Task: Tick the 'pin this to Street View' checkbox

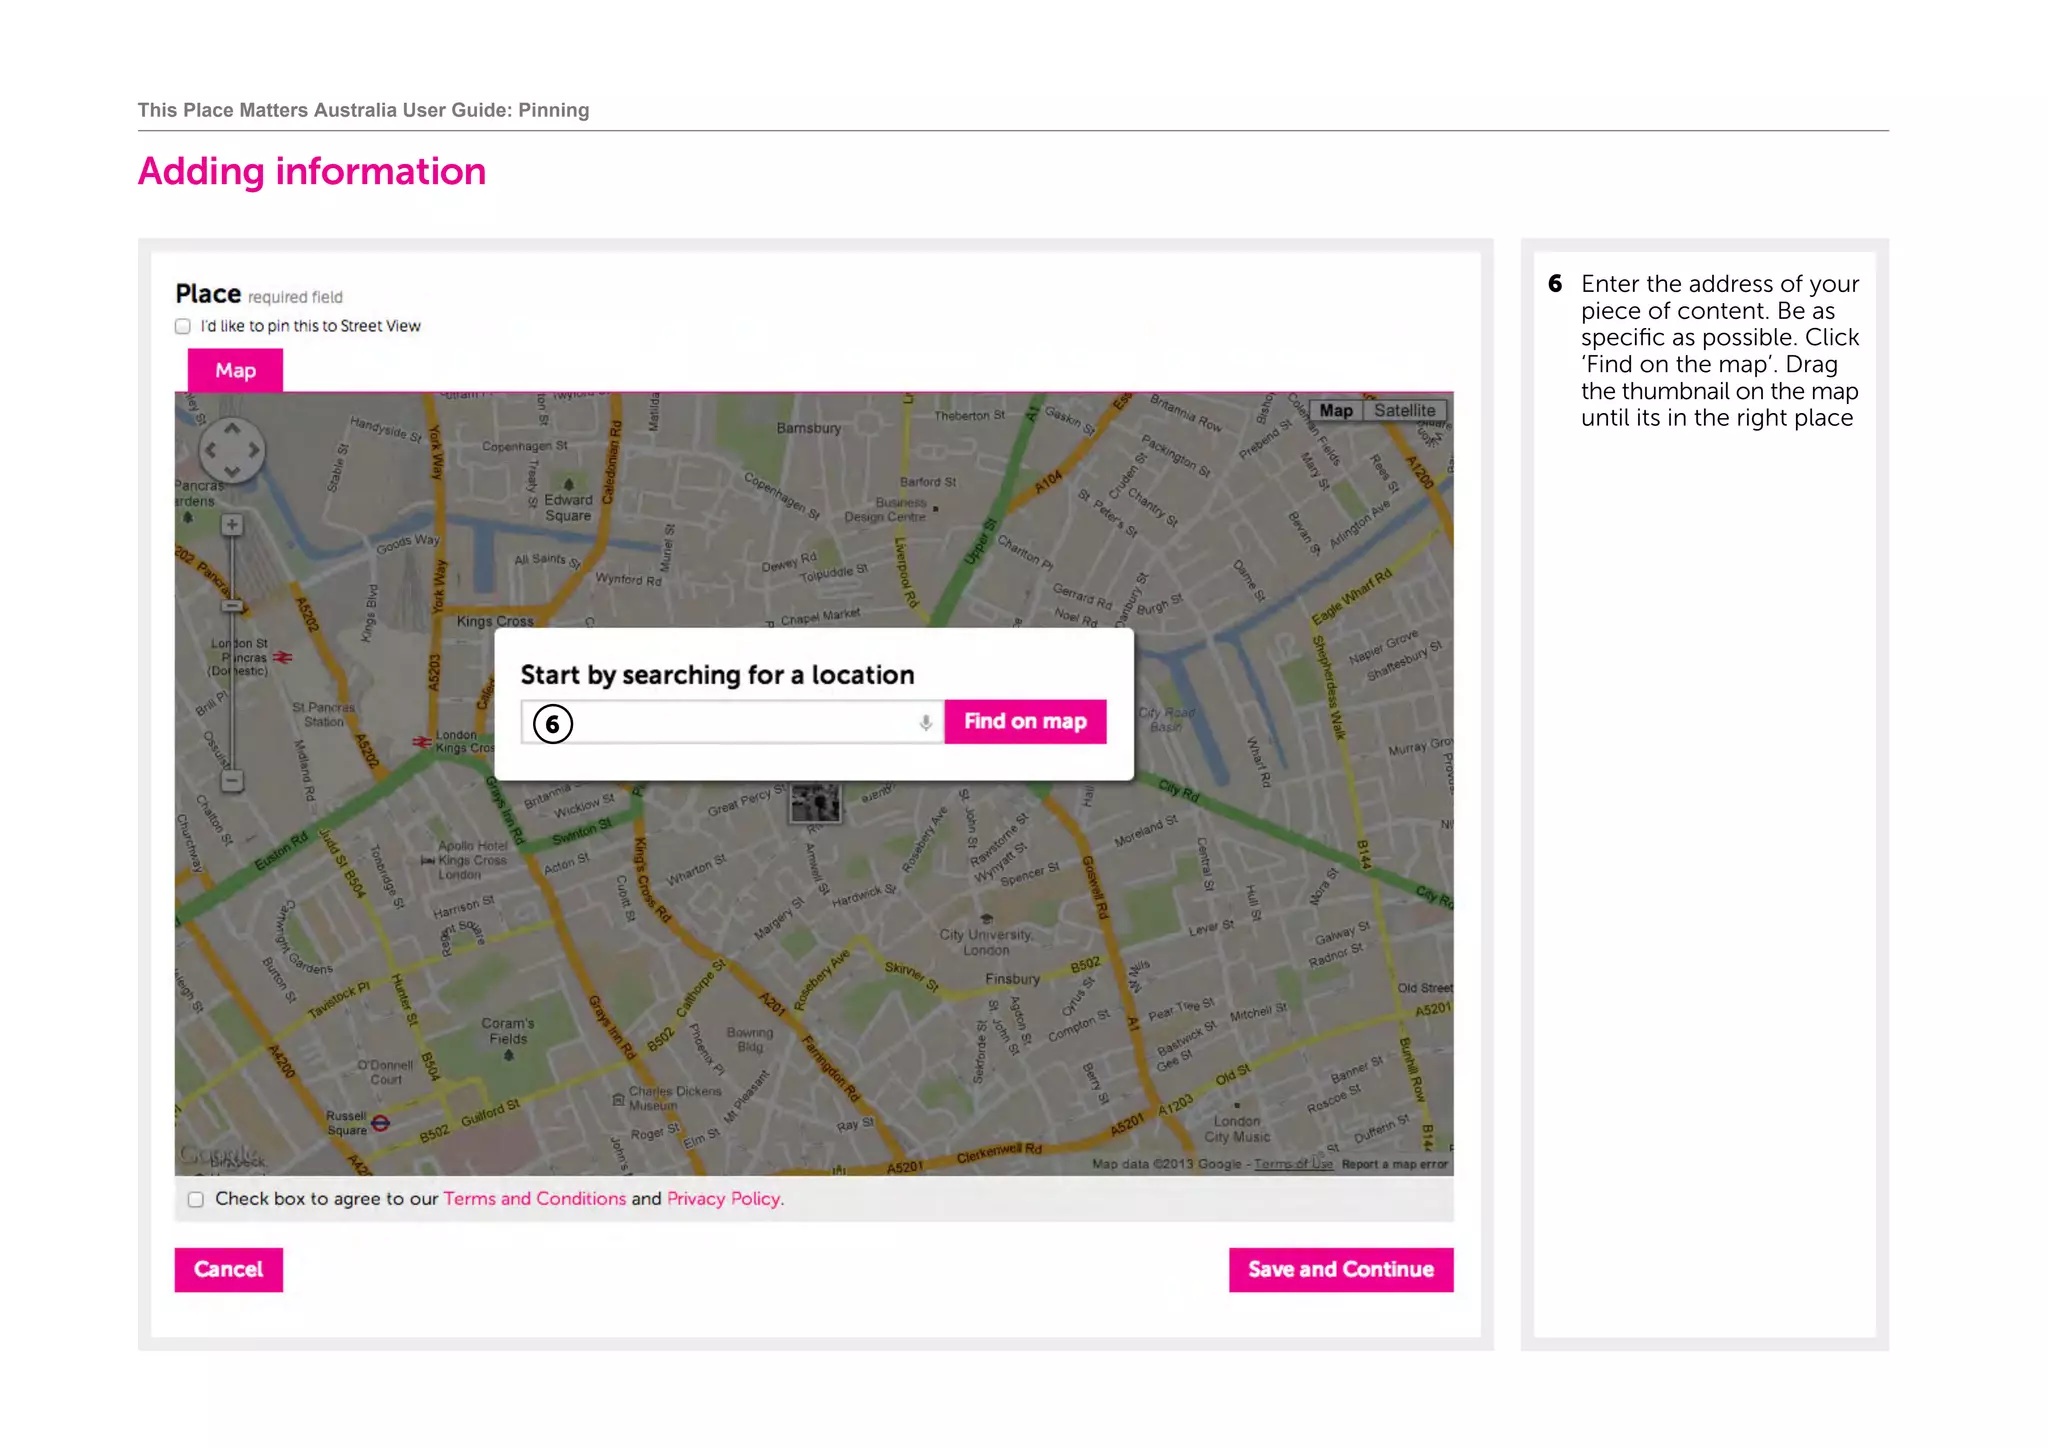Action: [x=182, y=326]
